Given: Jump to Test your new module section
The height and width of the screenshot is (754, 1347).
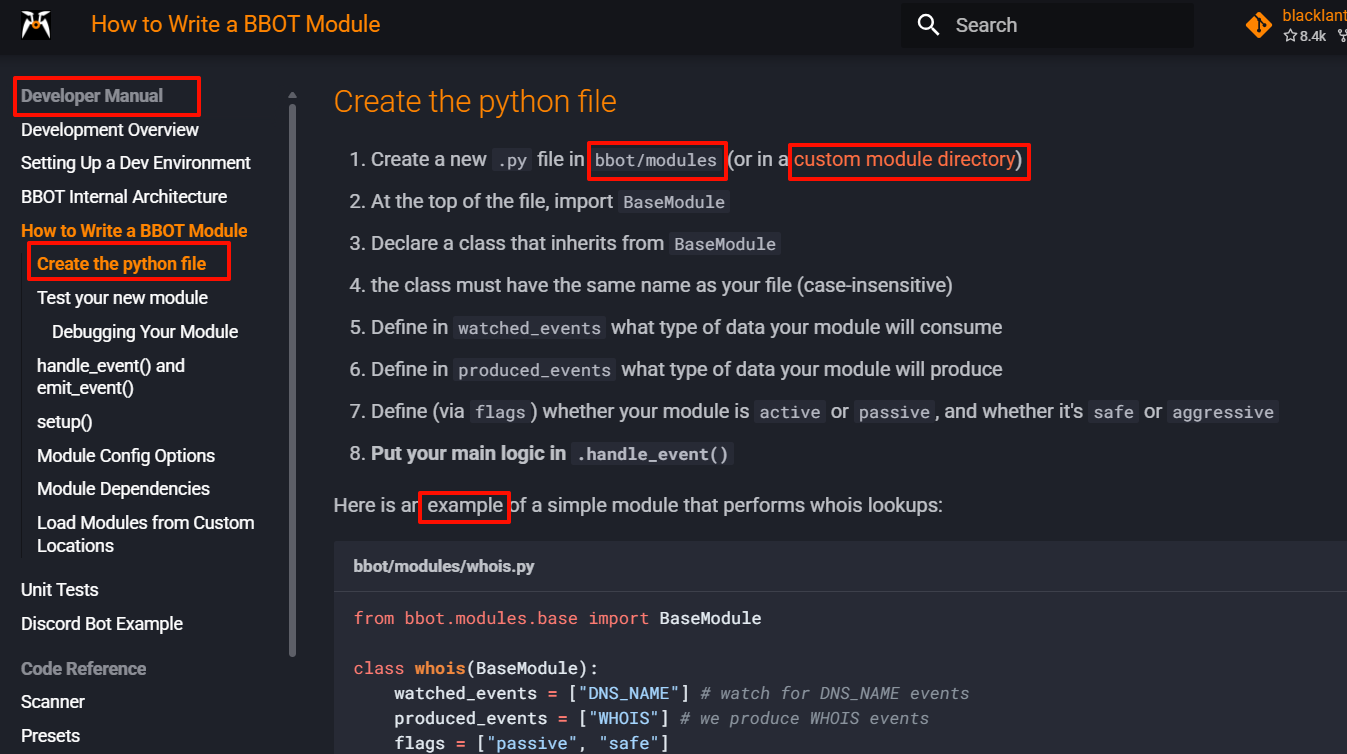Looking at the screenshot, I should [122, 298].
